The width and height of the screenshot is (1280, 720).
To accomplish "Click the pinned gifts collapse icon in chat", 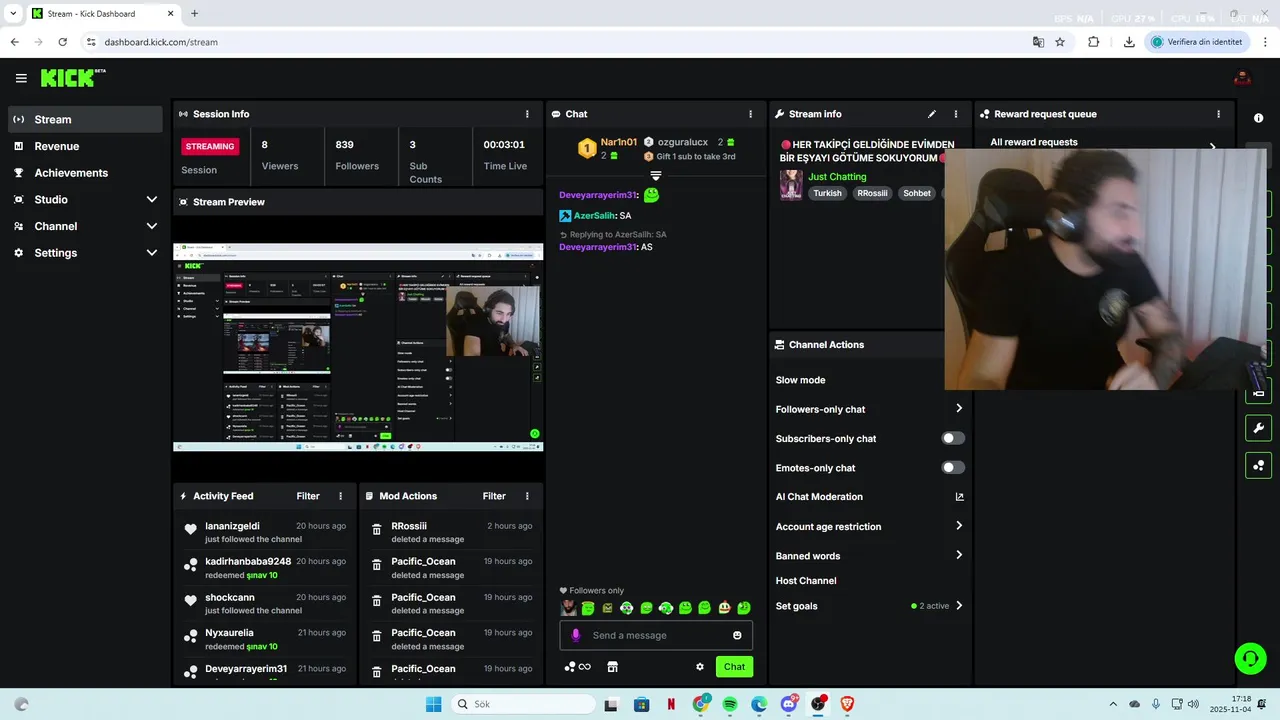I will pos(656,176).
